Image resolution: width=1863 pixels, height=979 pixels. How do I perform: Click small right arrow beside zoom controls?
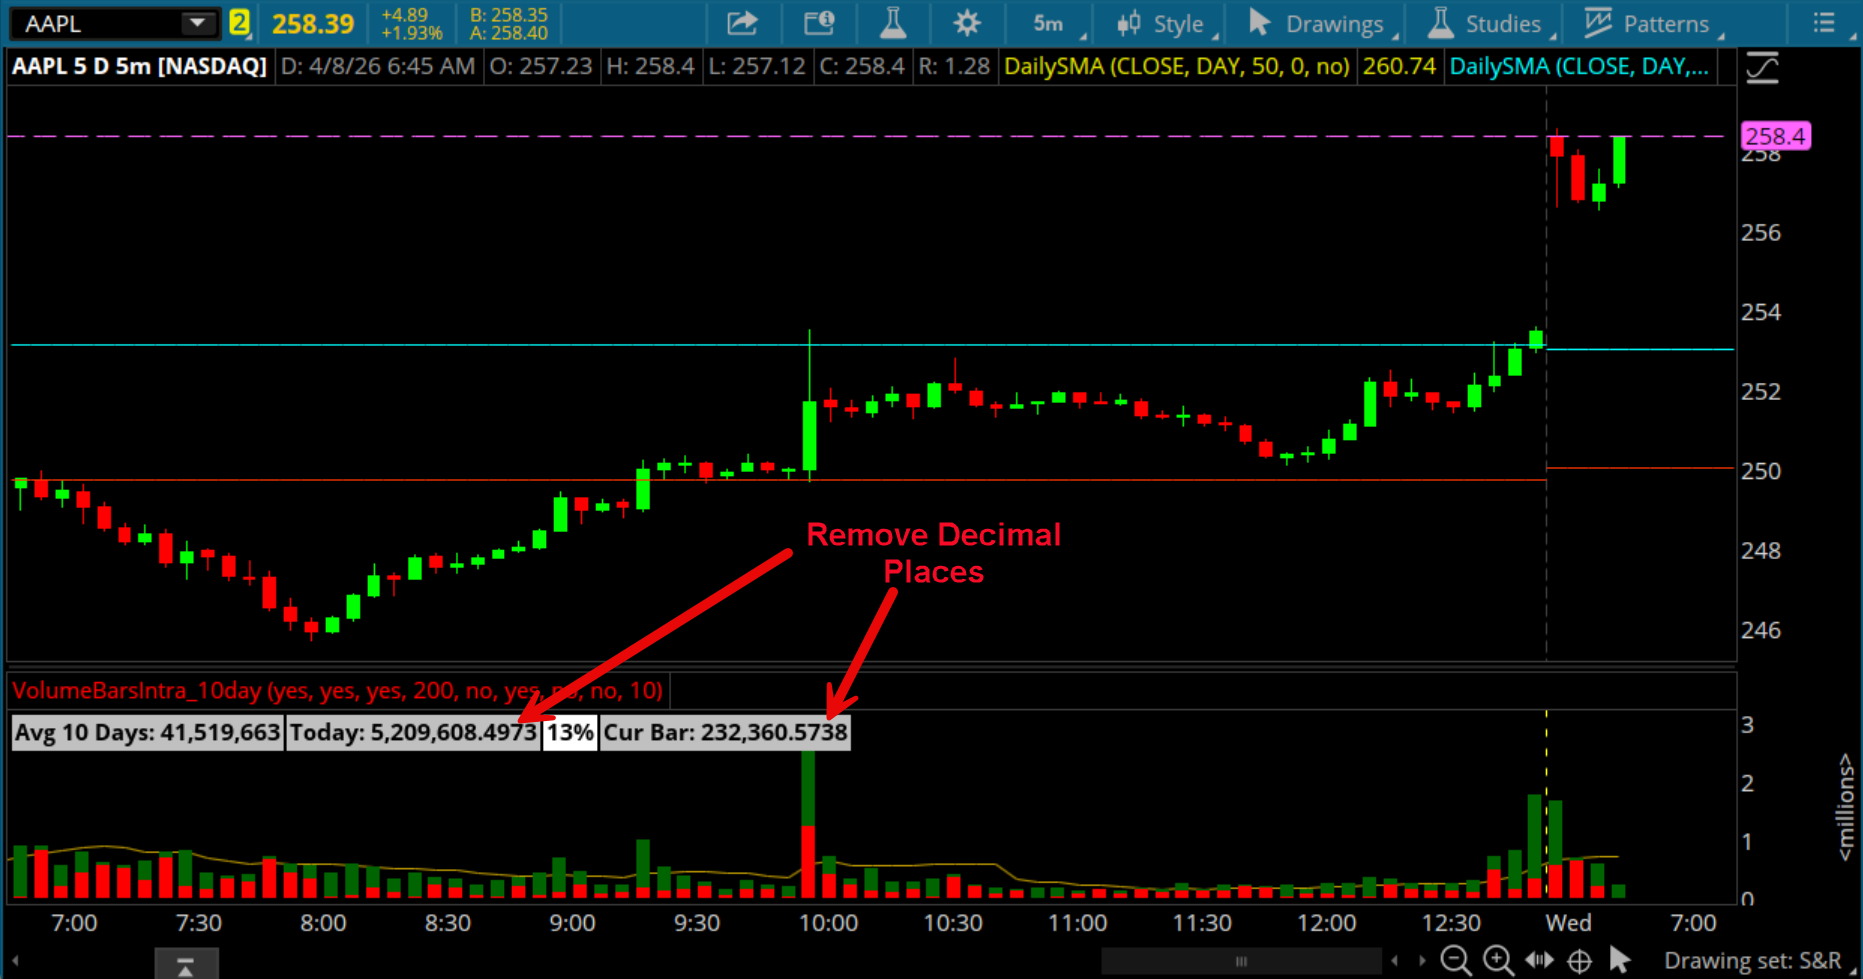point(1422,961)
